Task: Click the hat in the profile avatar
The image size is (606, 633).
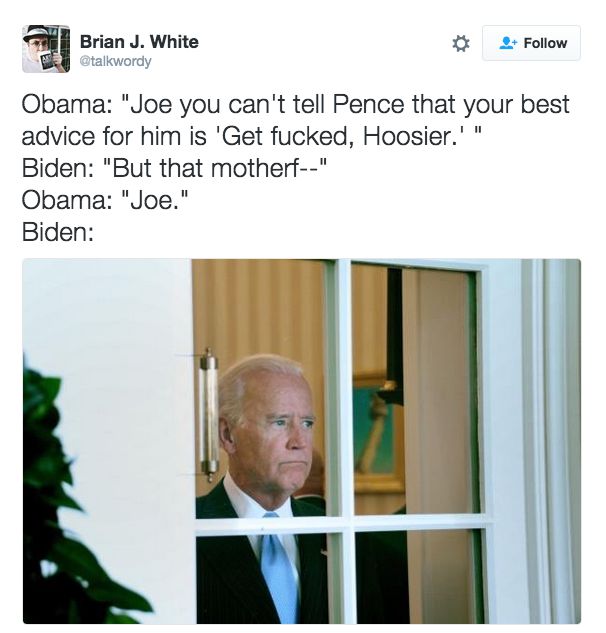Action: click(x=36, y=32)
